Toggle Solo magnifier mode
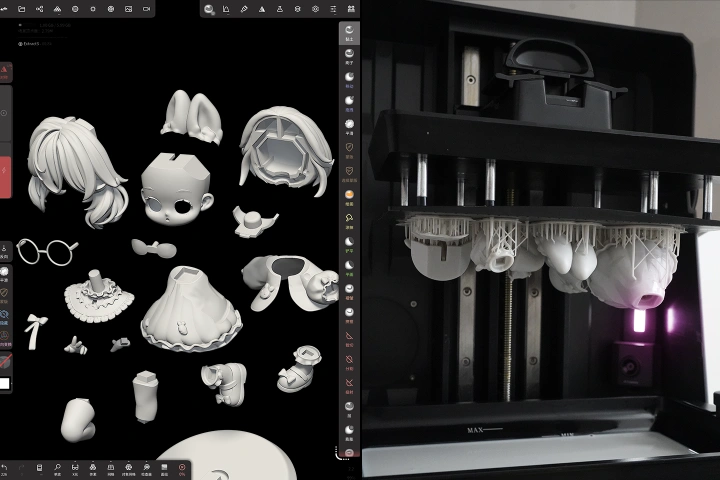 click(57, 469)
